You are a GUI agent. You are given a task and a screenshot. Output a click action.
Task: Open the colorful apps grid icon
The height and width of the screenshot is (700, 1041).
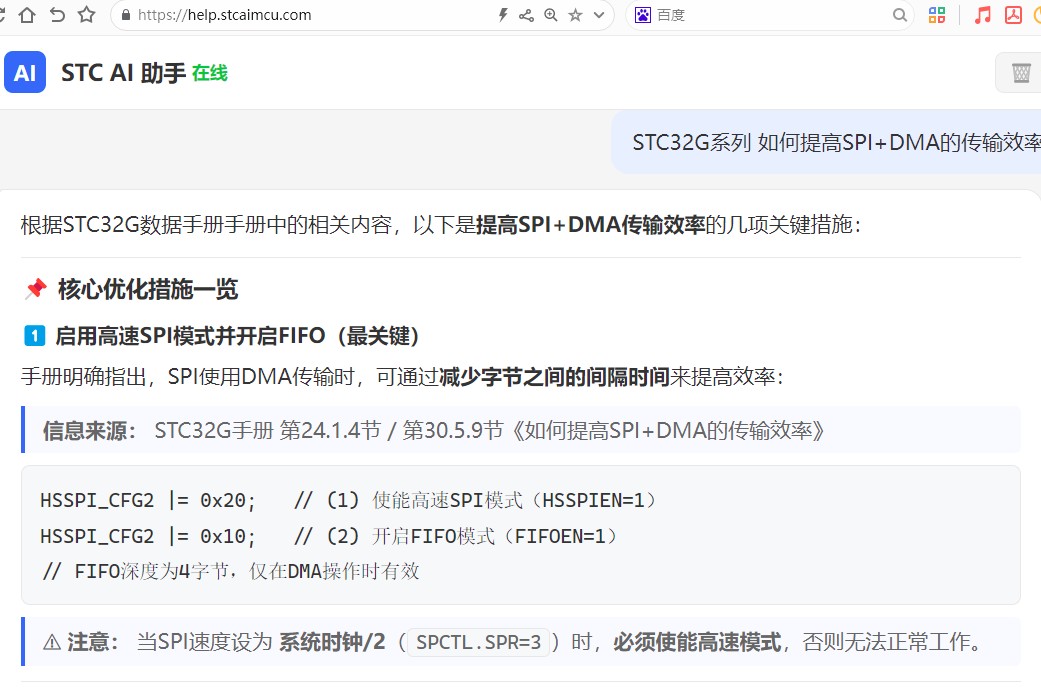click(937, 15)
